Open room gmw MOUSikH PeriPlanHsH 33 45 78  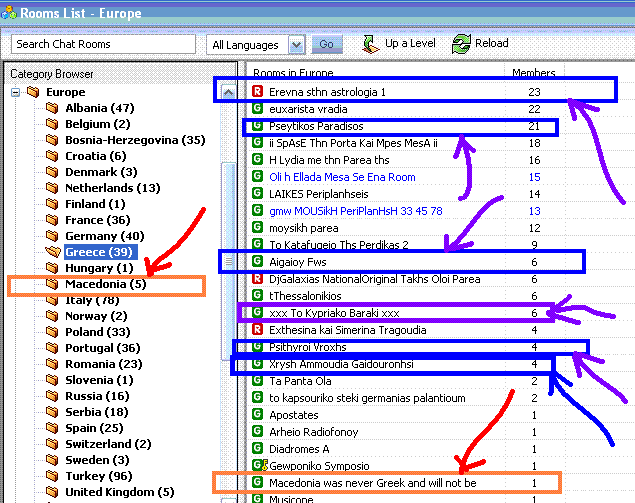click(356, 211)
